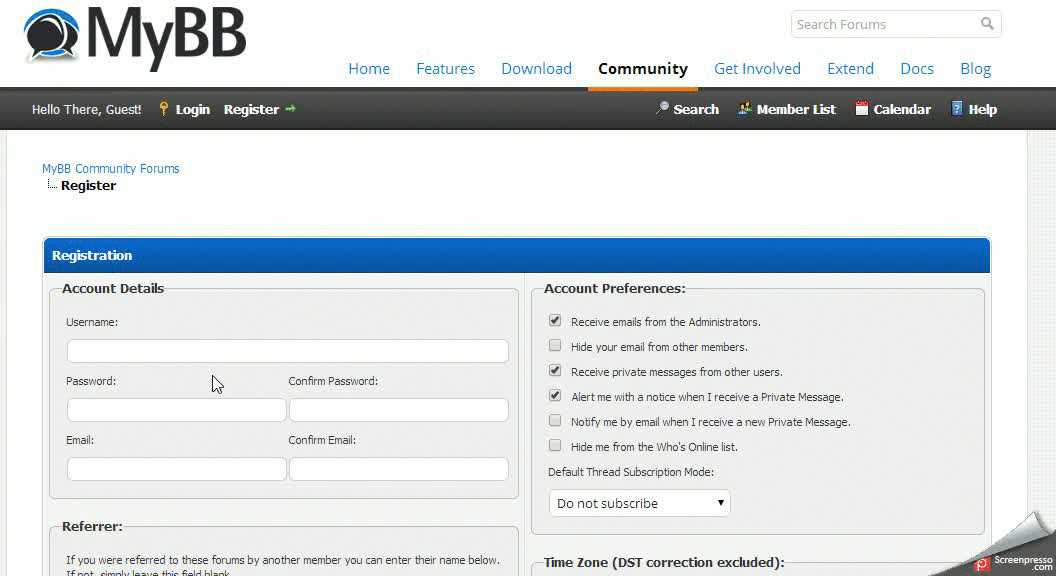Check Hide me from the Who's Online list

pos(555,445)
